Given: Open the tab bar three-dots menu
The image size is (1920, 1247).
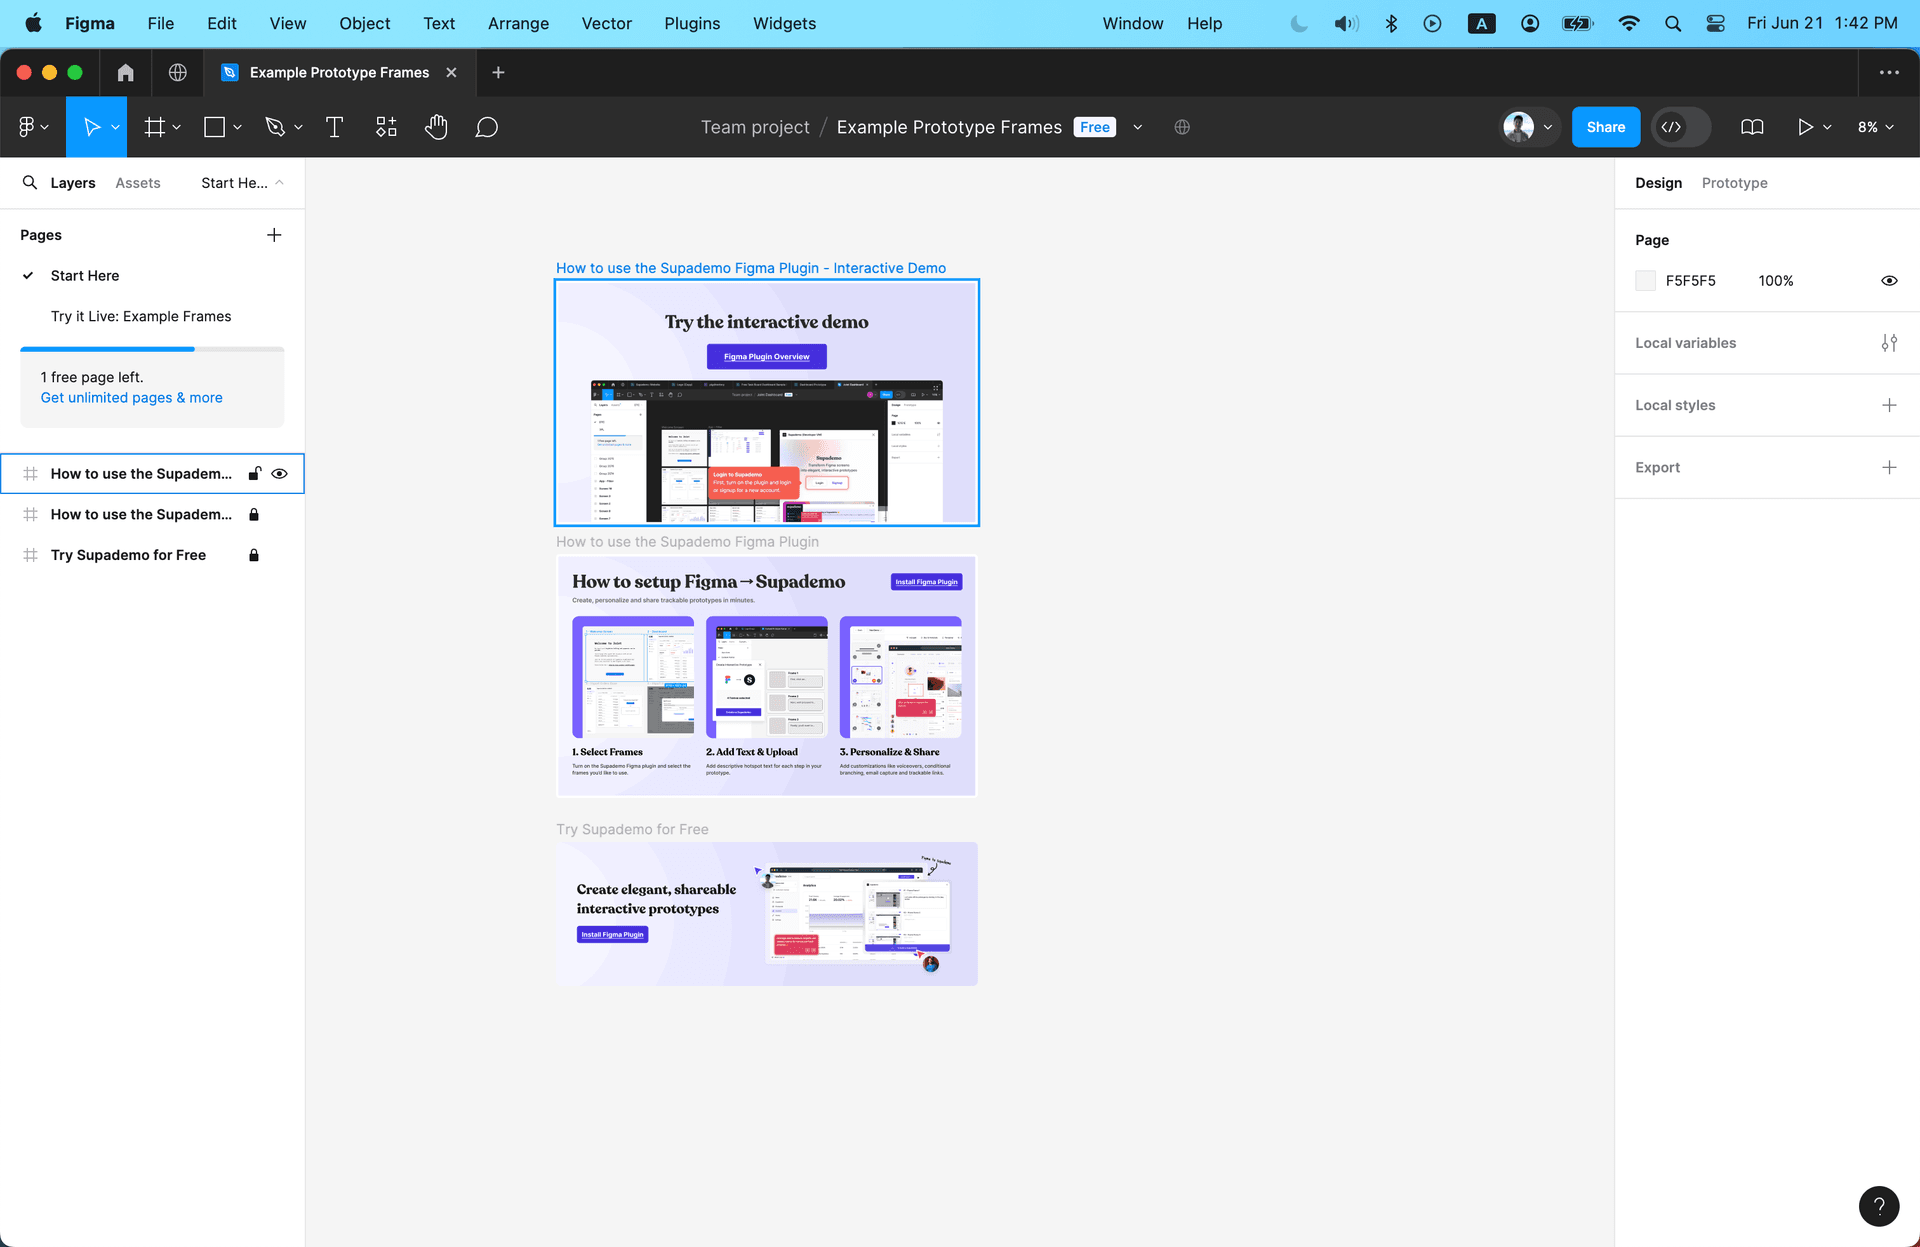Looking at the screenshot, I should [x=1889, y=72].
